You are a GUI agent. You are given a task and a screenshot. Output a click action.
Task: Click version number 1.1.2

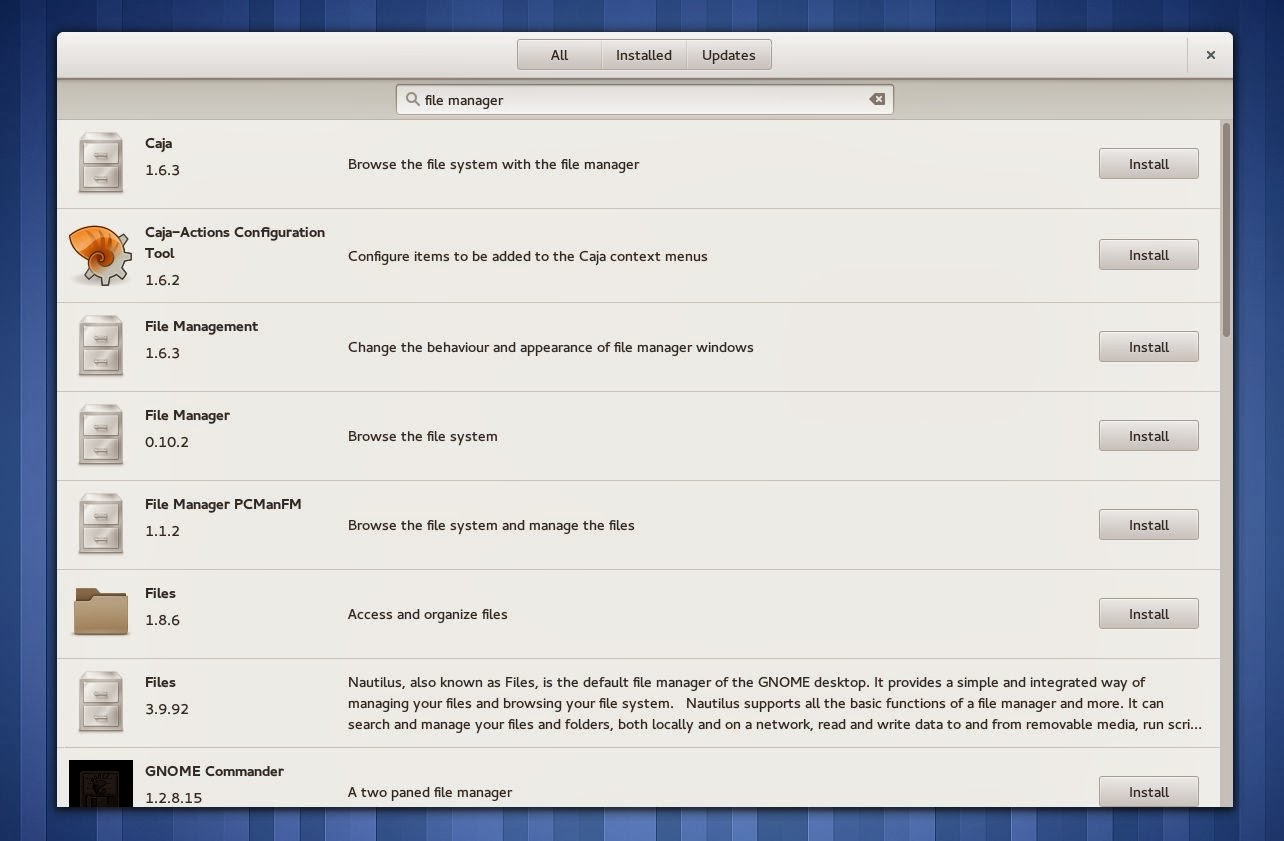tap(162, 531)
